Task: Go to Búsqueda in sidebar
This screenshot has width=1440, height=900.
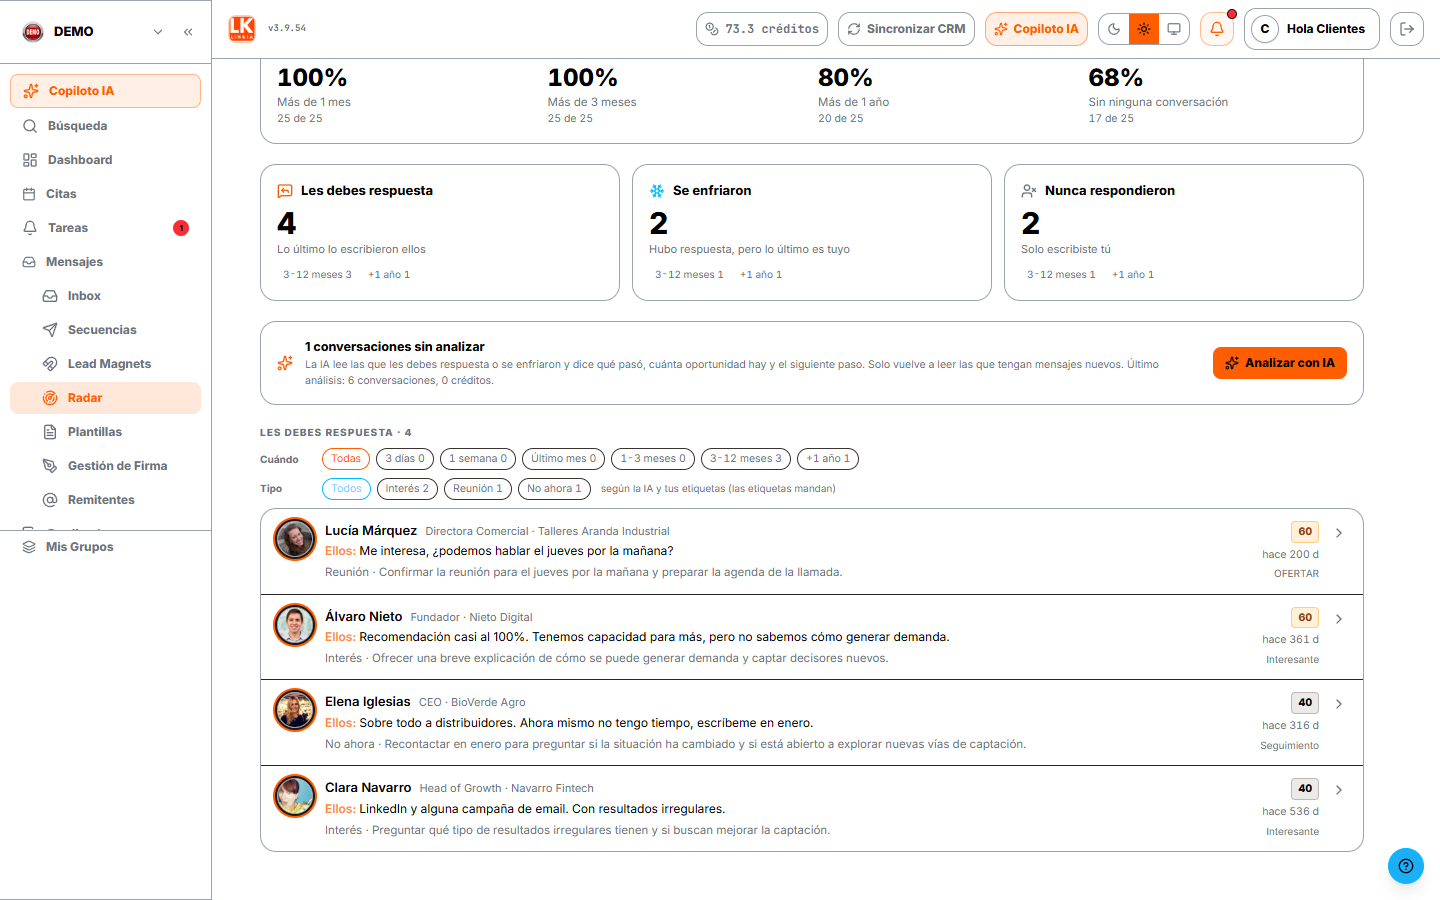Action: [x=105, y=126]
